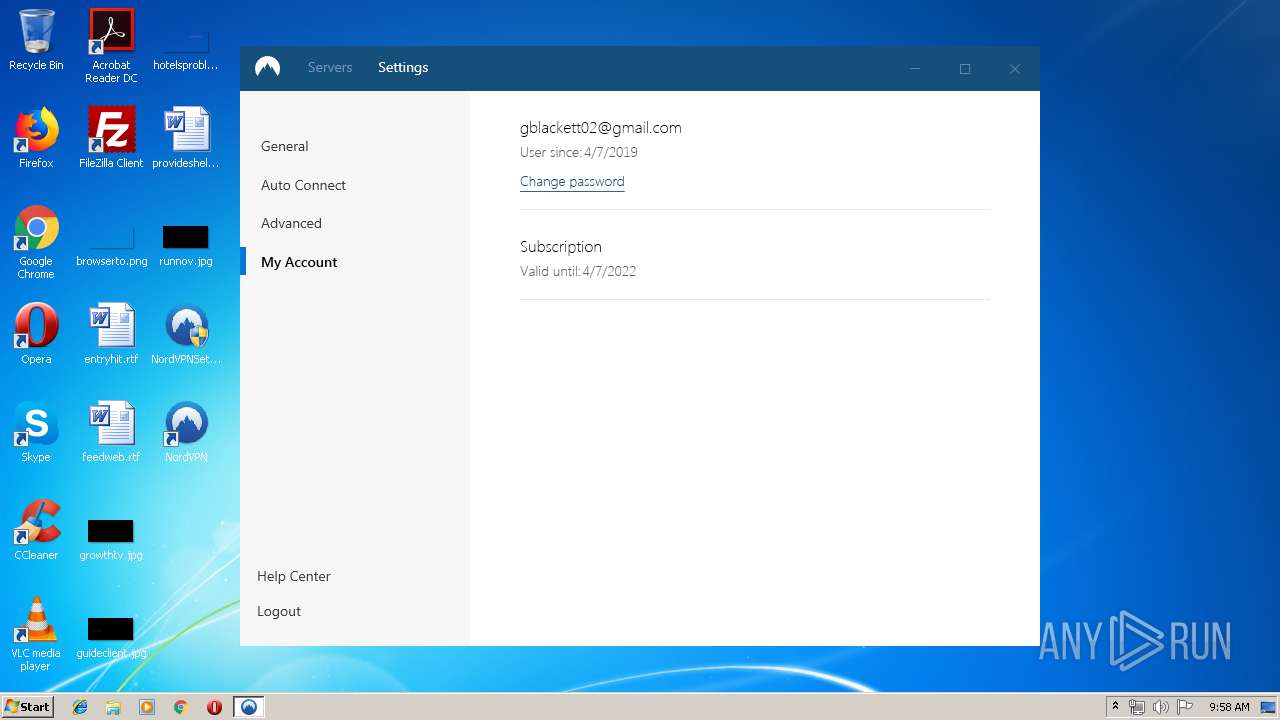Click the NordVPN logo in title bar
1280x720 pixels.
267,67
